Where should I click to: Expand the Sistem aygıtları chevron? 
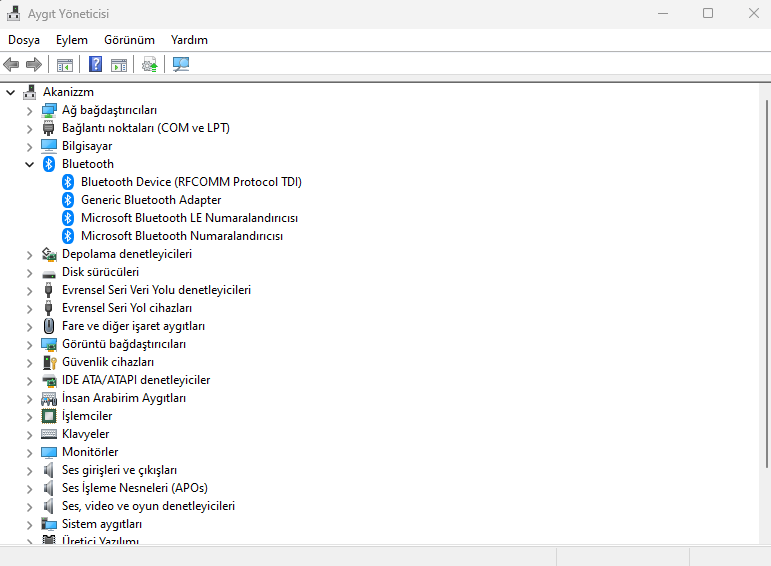[x=30, y=524]
